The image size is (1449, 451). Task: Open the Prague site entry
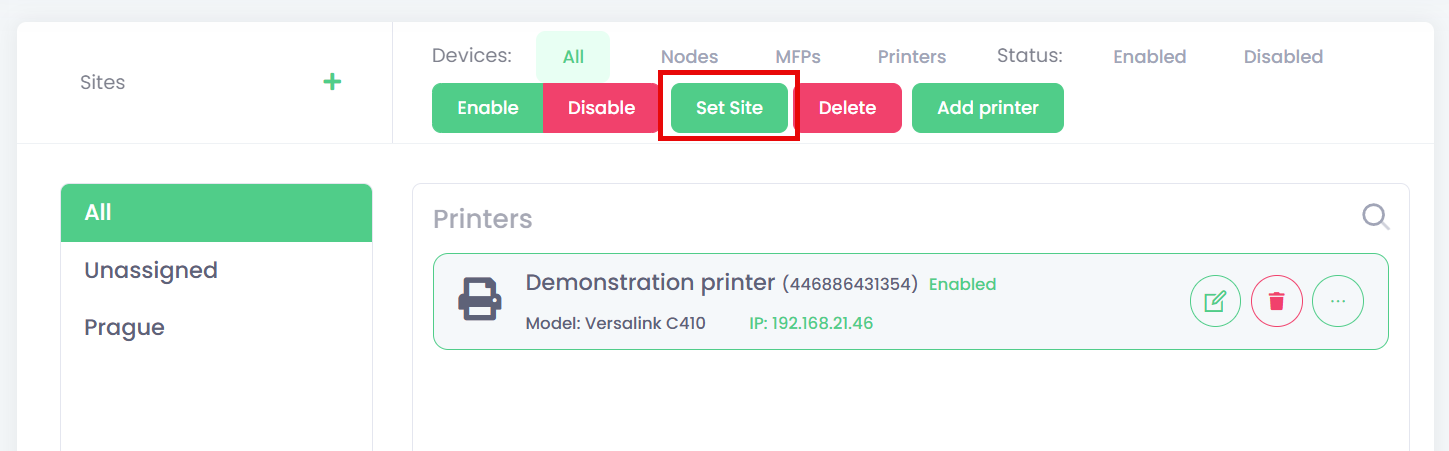tap(124, 327)
